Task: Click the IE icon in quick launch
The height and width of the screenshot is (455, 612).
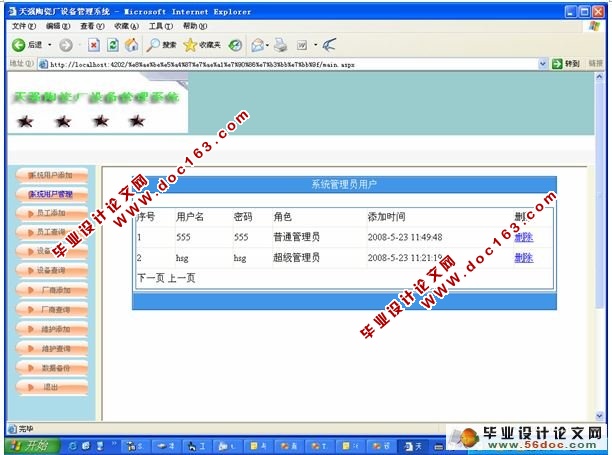Action: pyautogui.click(x=73, y=446)
